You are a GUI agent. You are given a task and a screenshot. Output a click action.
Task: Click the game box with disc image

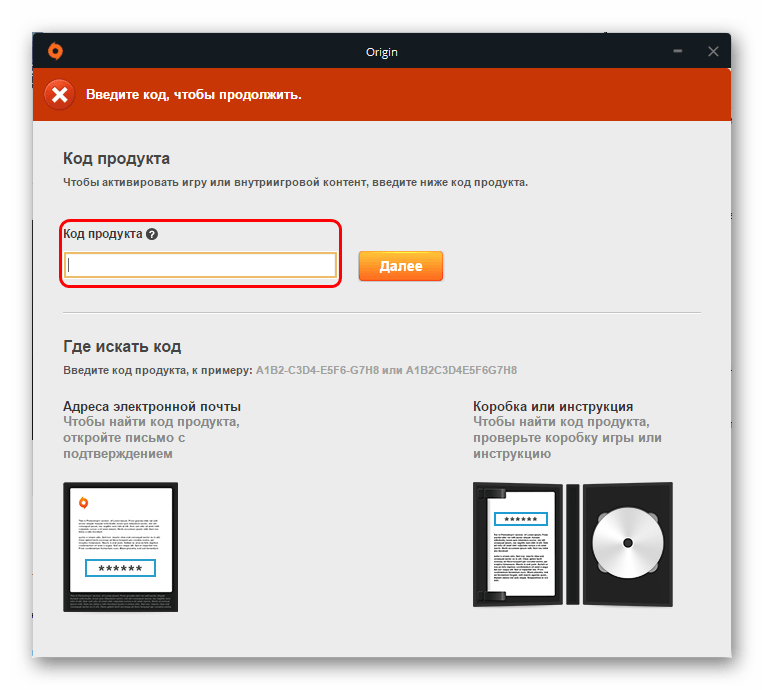point(573,544)
